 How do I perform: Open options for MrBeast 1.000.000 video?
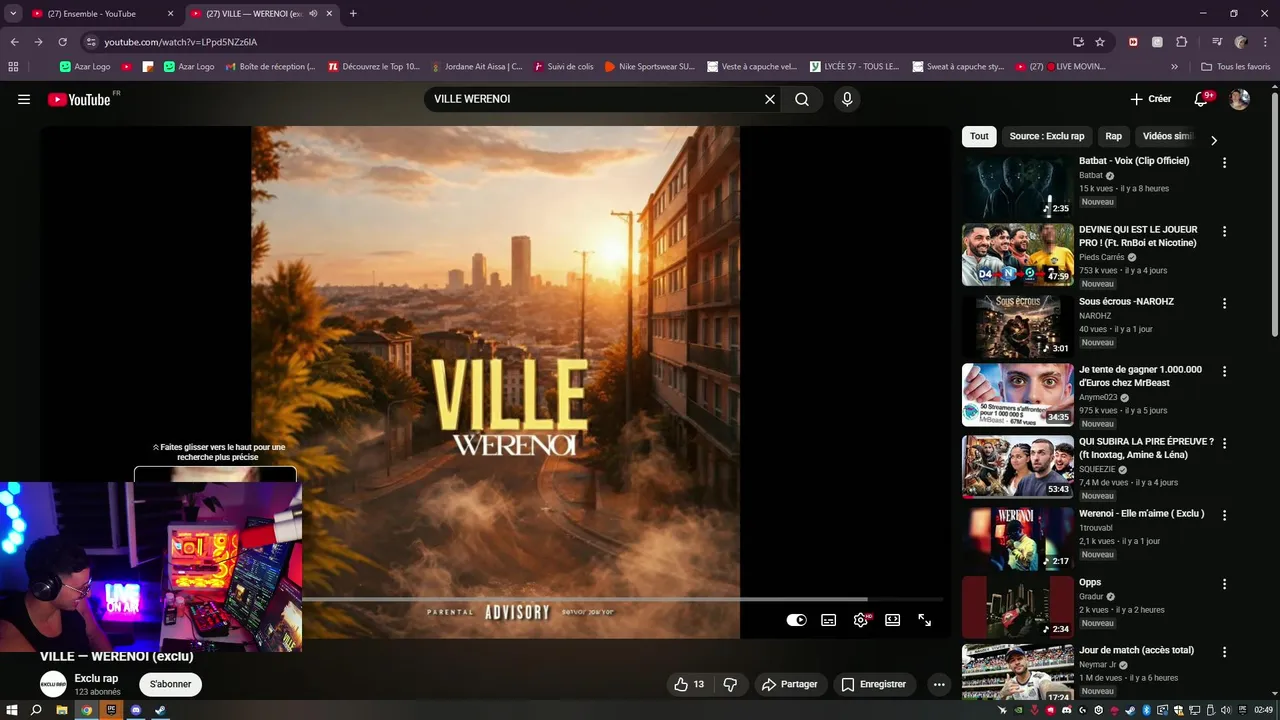point(1224,371)
